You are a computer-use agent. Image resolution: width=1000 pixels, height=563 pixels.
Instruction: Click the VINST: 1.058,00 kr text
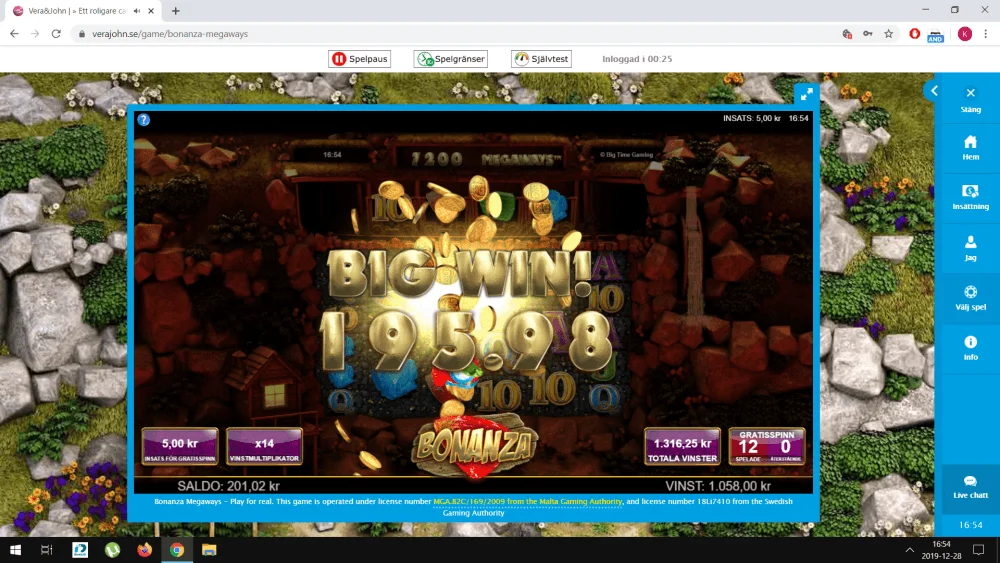coord(718,486)
